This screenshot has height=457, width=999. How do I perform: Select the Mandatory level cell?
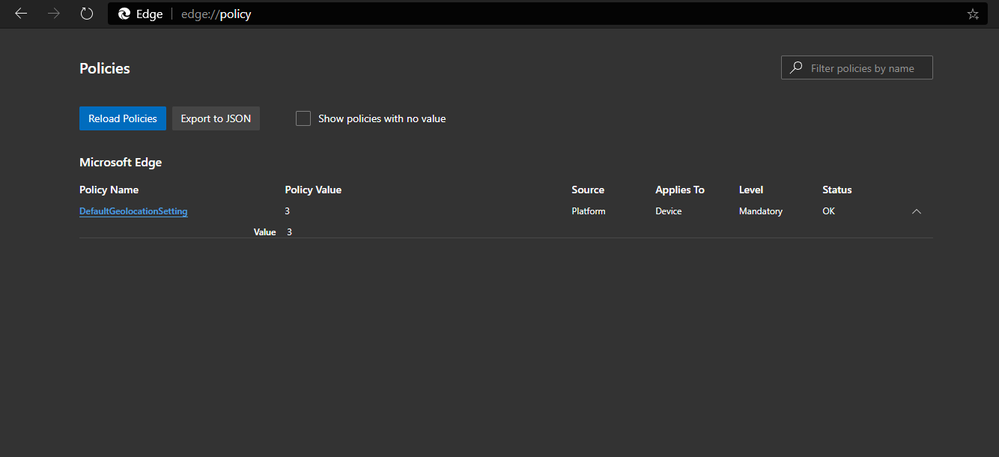(x=761, y=211)
